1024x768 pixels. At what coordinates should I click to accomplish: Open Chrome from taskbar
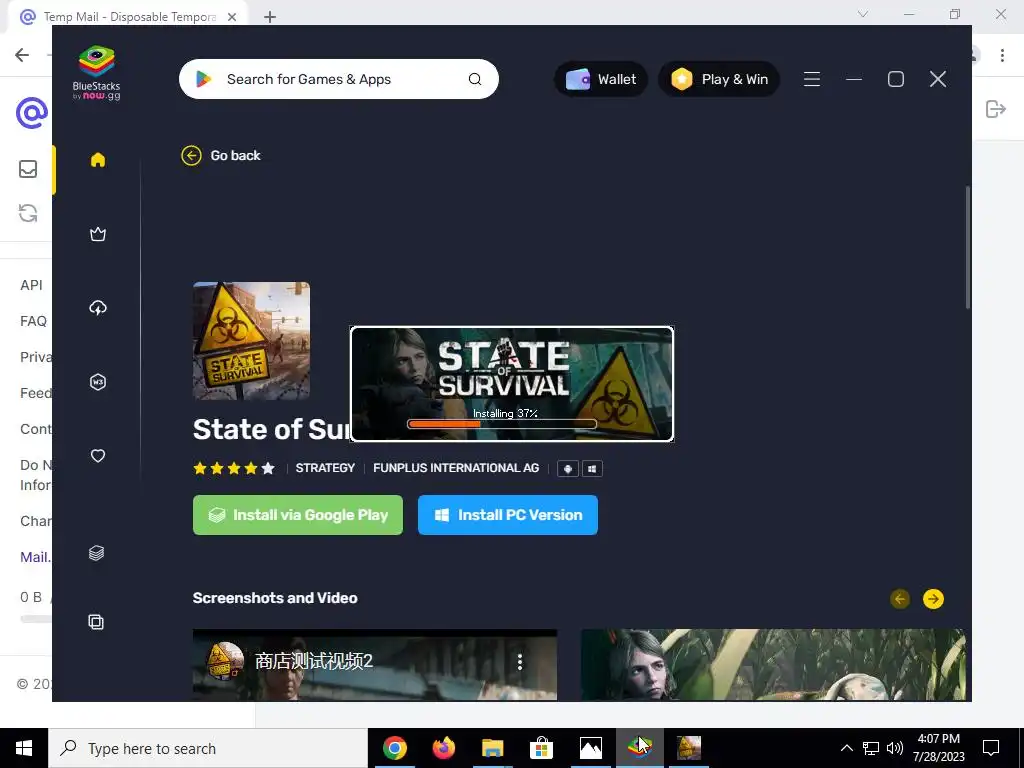[x=395, y=748]
